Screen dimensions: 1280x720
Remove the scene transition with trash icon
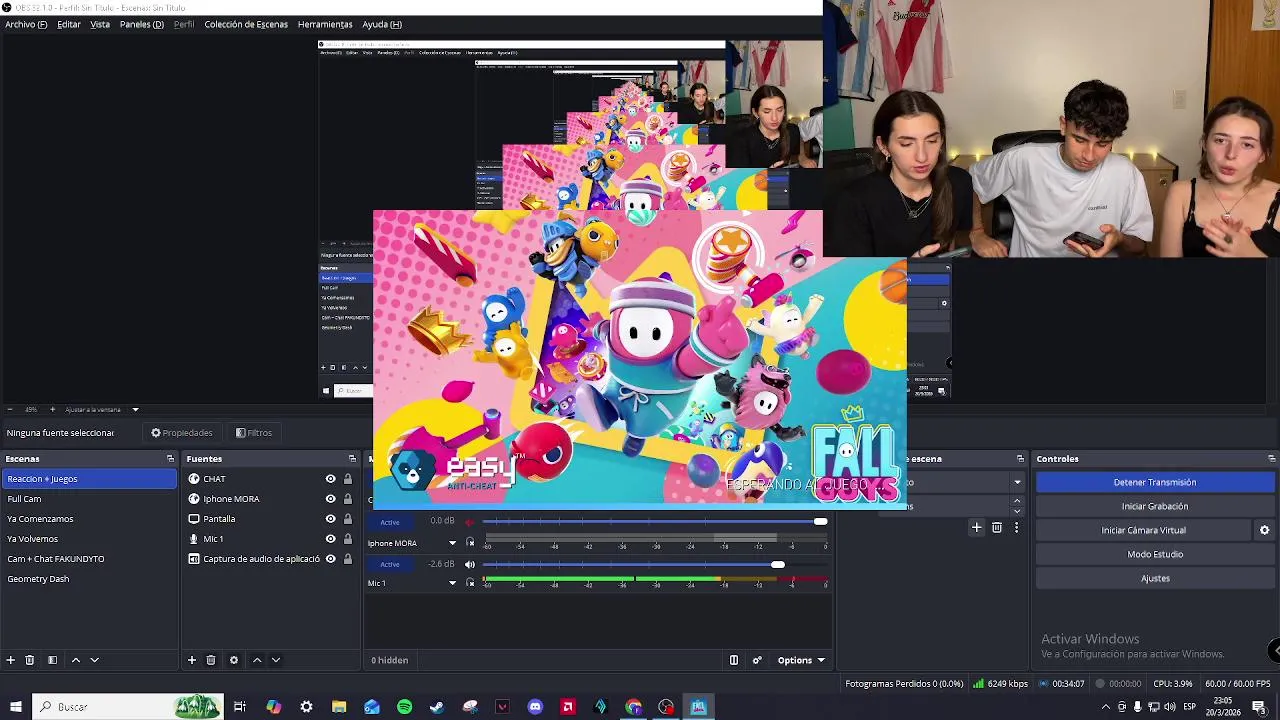(997, 527)
